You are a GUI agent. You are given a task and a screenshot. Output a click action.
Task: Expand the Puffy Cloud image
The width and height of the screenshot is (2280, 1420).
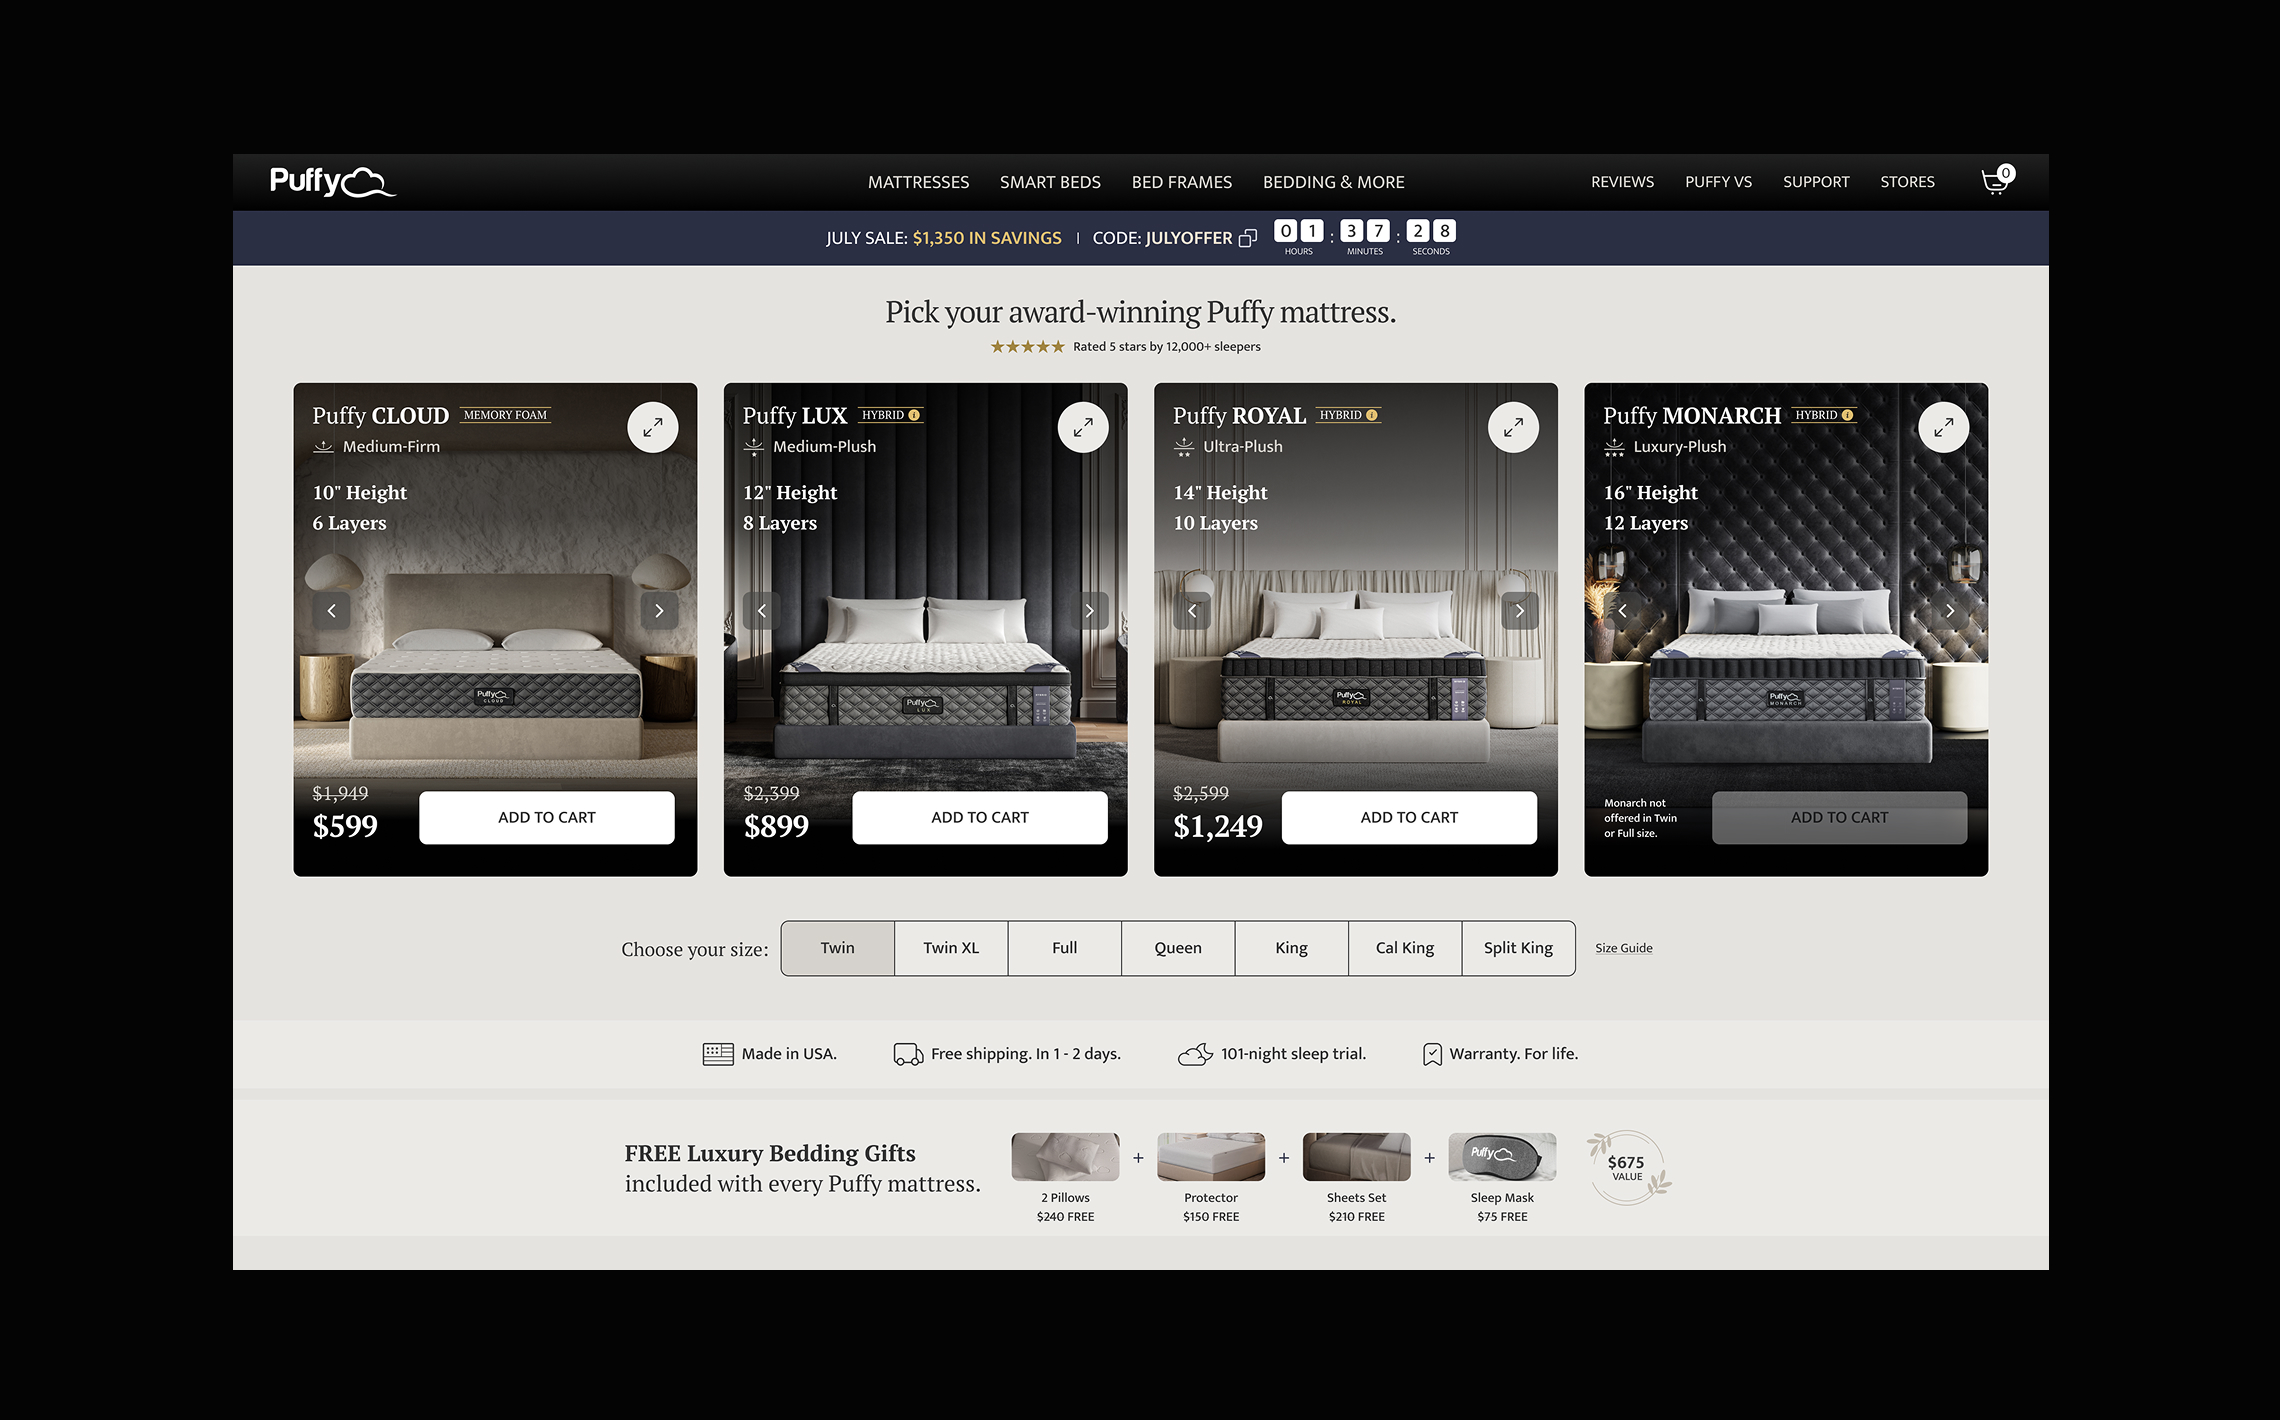653,428
